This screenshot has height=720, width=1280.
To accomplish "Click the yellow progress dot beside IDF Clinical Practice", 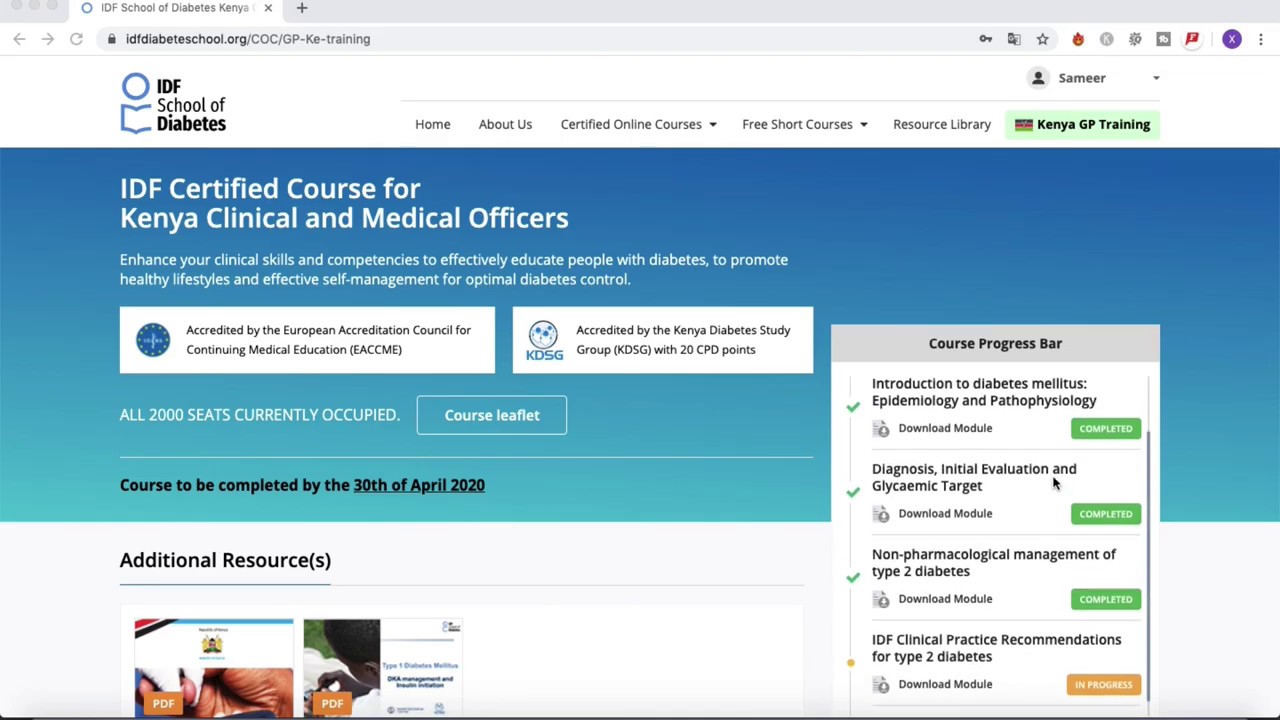I will click(x=850, y=663).
